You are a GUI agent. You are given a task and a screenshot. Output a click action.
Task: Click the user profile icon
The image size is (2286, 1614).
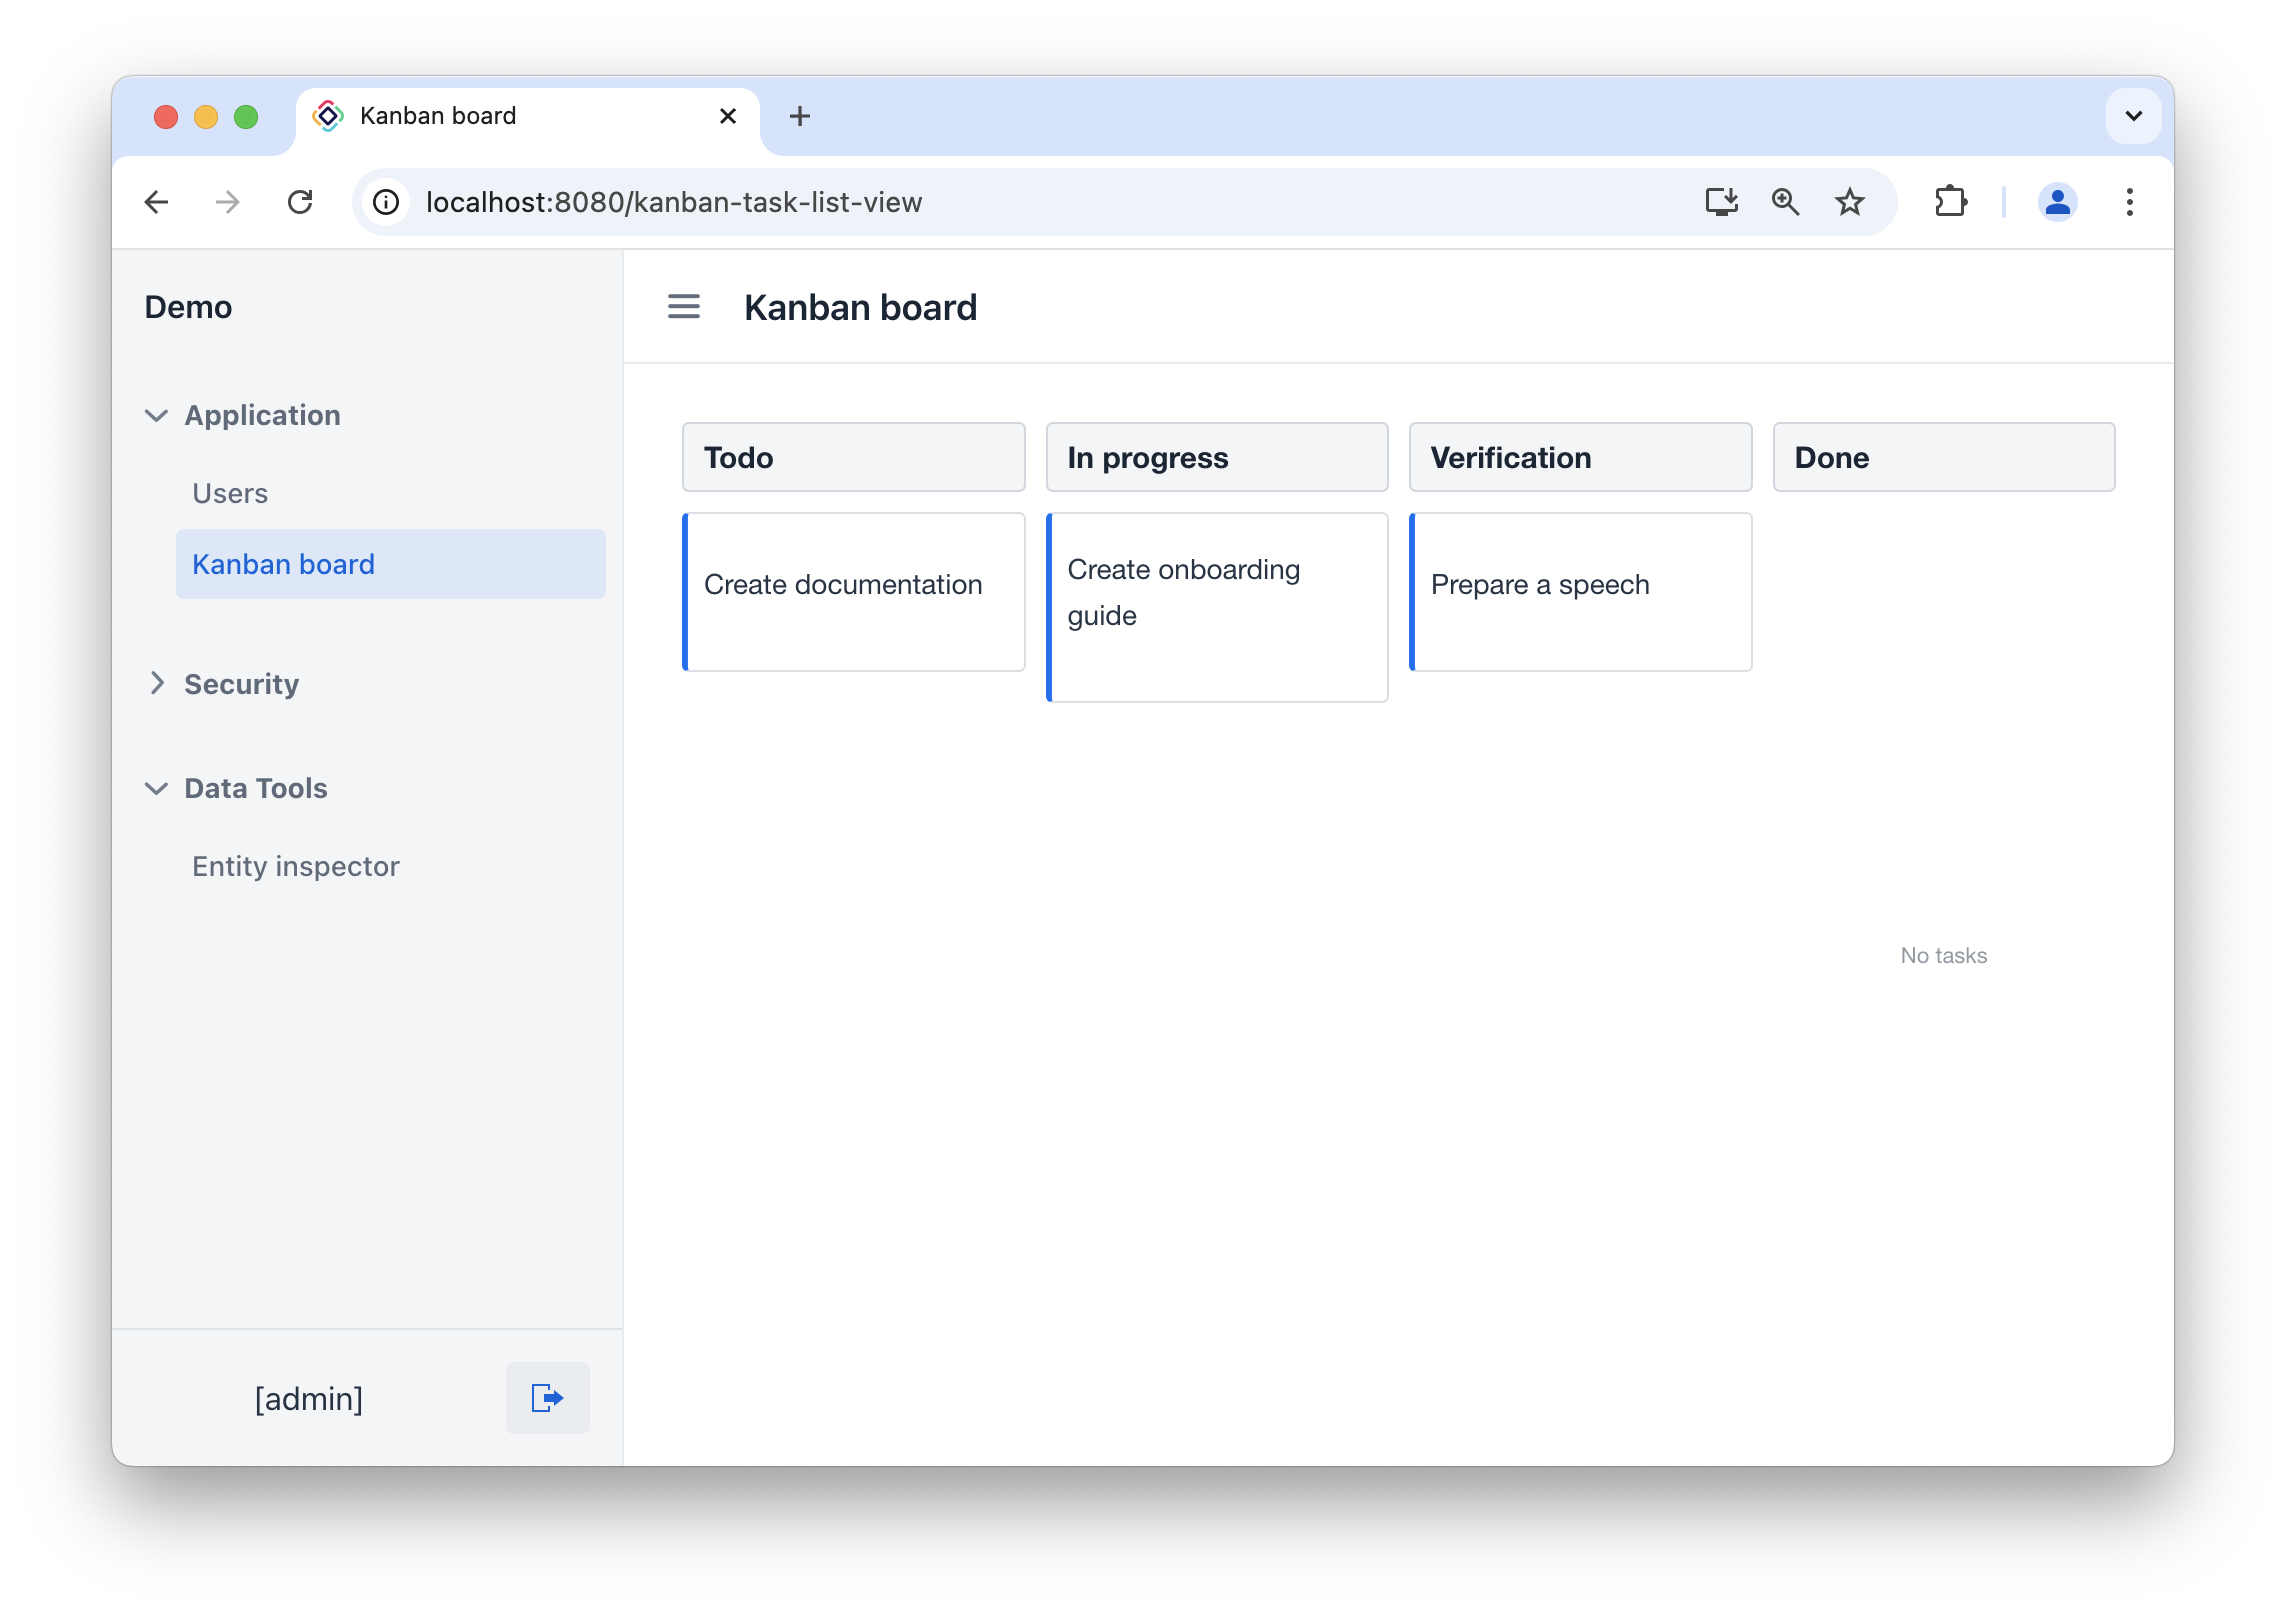[2057, 201]
